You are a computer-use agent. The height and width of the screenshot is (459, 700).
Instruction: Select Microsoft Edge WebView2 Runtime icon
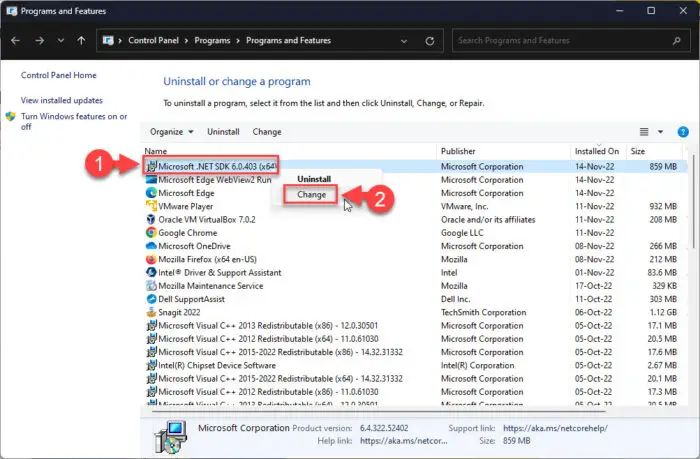[x=151, y=179]
